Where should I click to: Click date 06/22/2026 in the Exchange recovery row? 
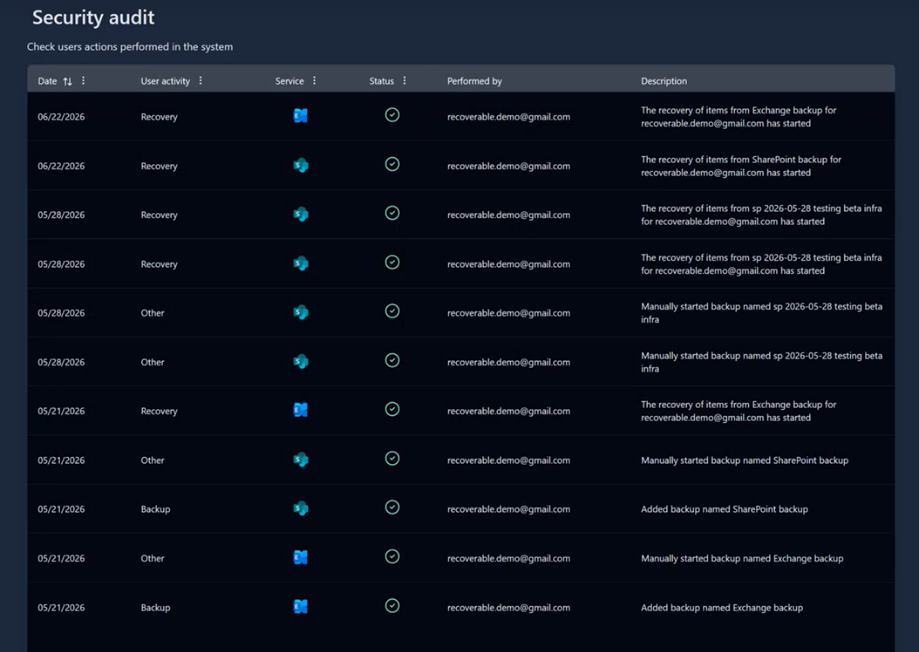pos(61,117)
